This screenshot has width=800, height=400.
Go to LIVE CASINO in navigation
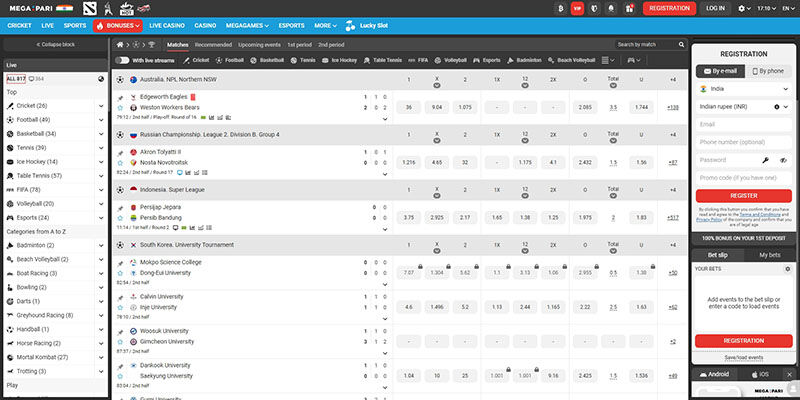tap(167, 26)
